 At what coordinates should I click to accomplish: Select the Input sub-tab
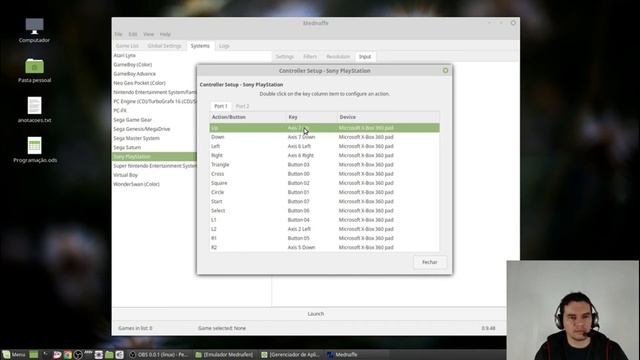point(365,57)
